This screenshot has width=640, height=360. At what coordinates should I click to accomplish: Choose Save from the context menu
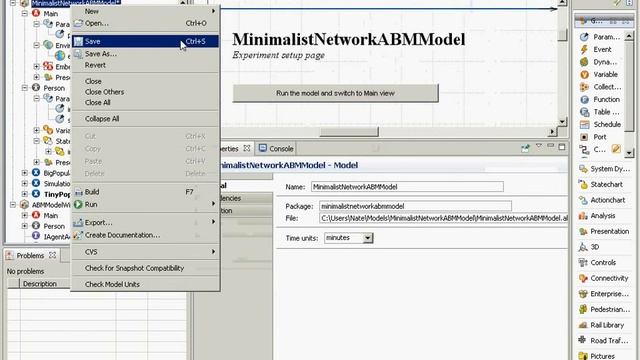point(145,41)
